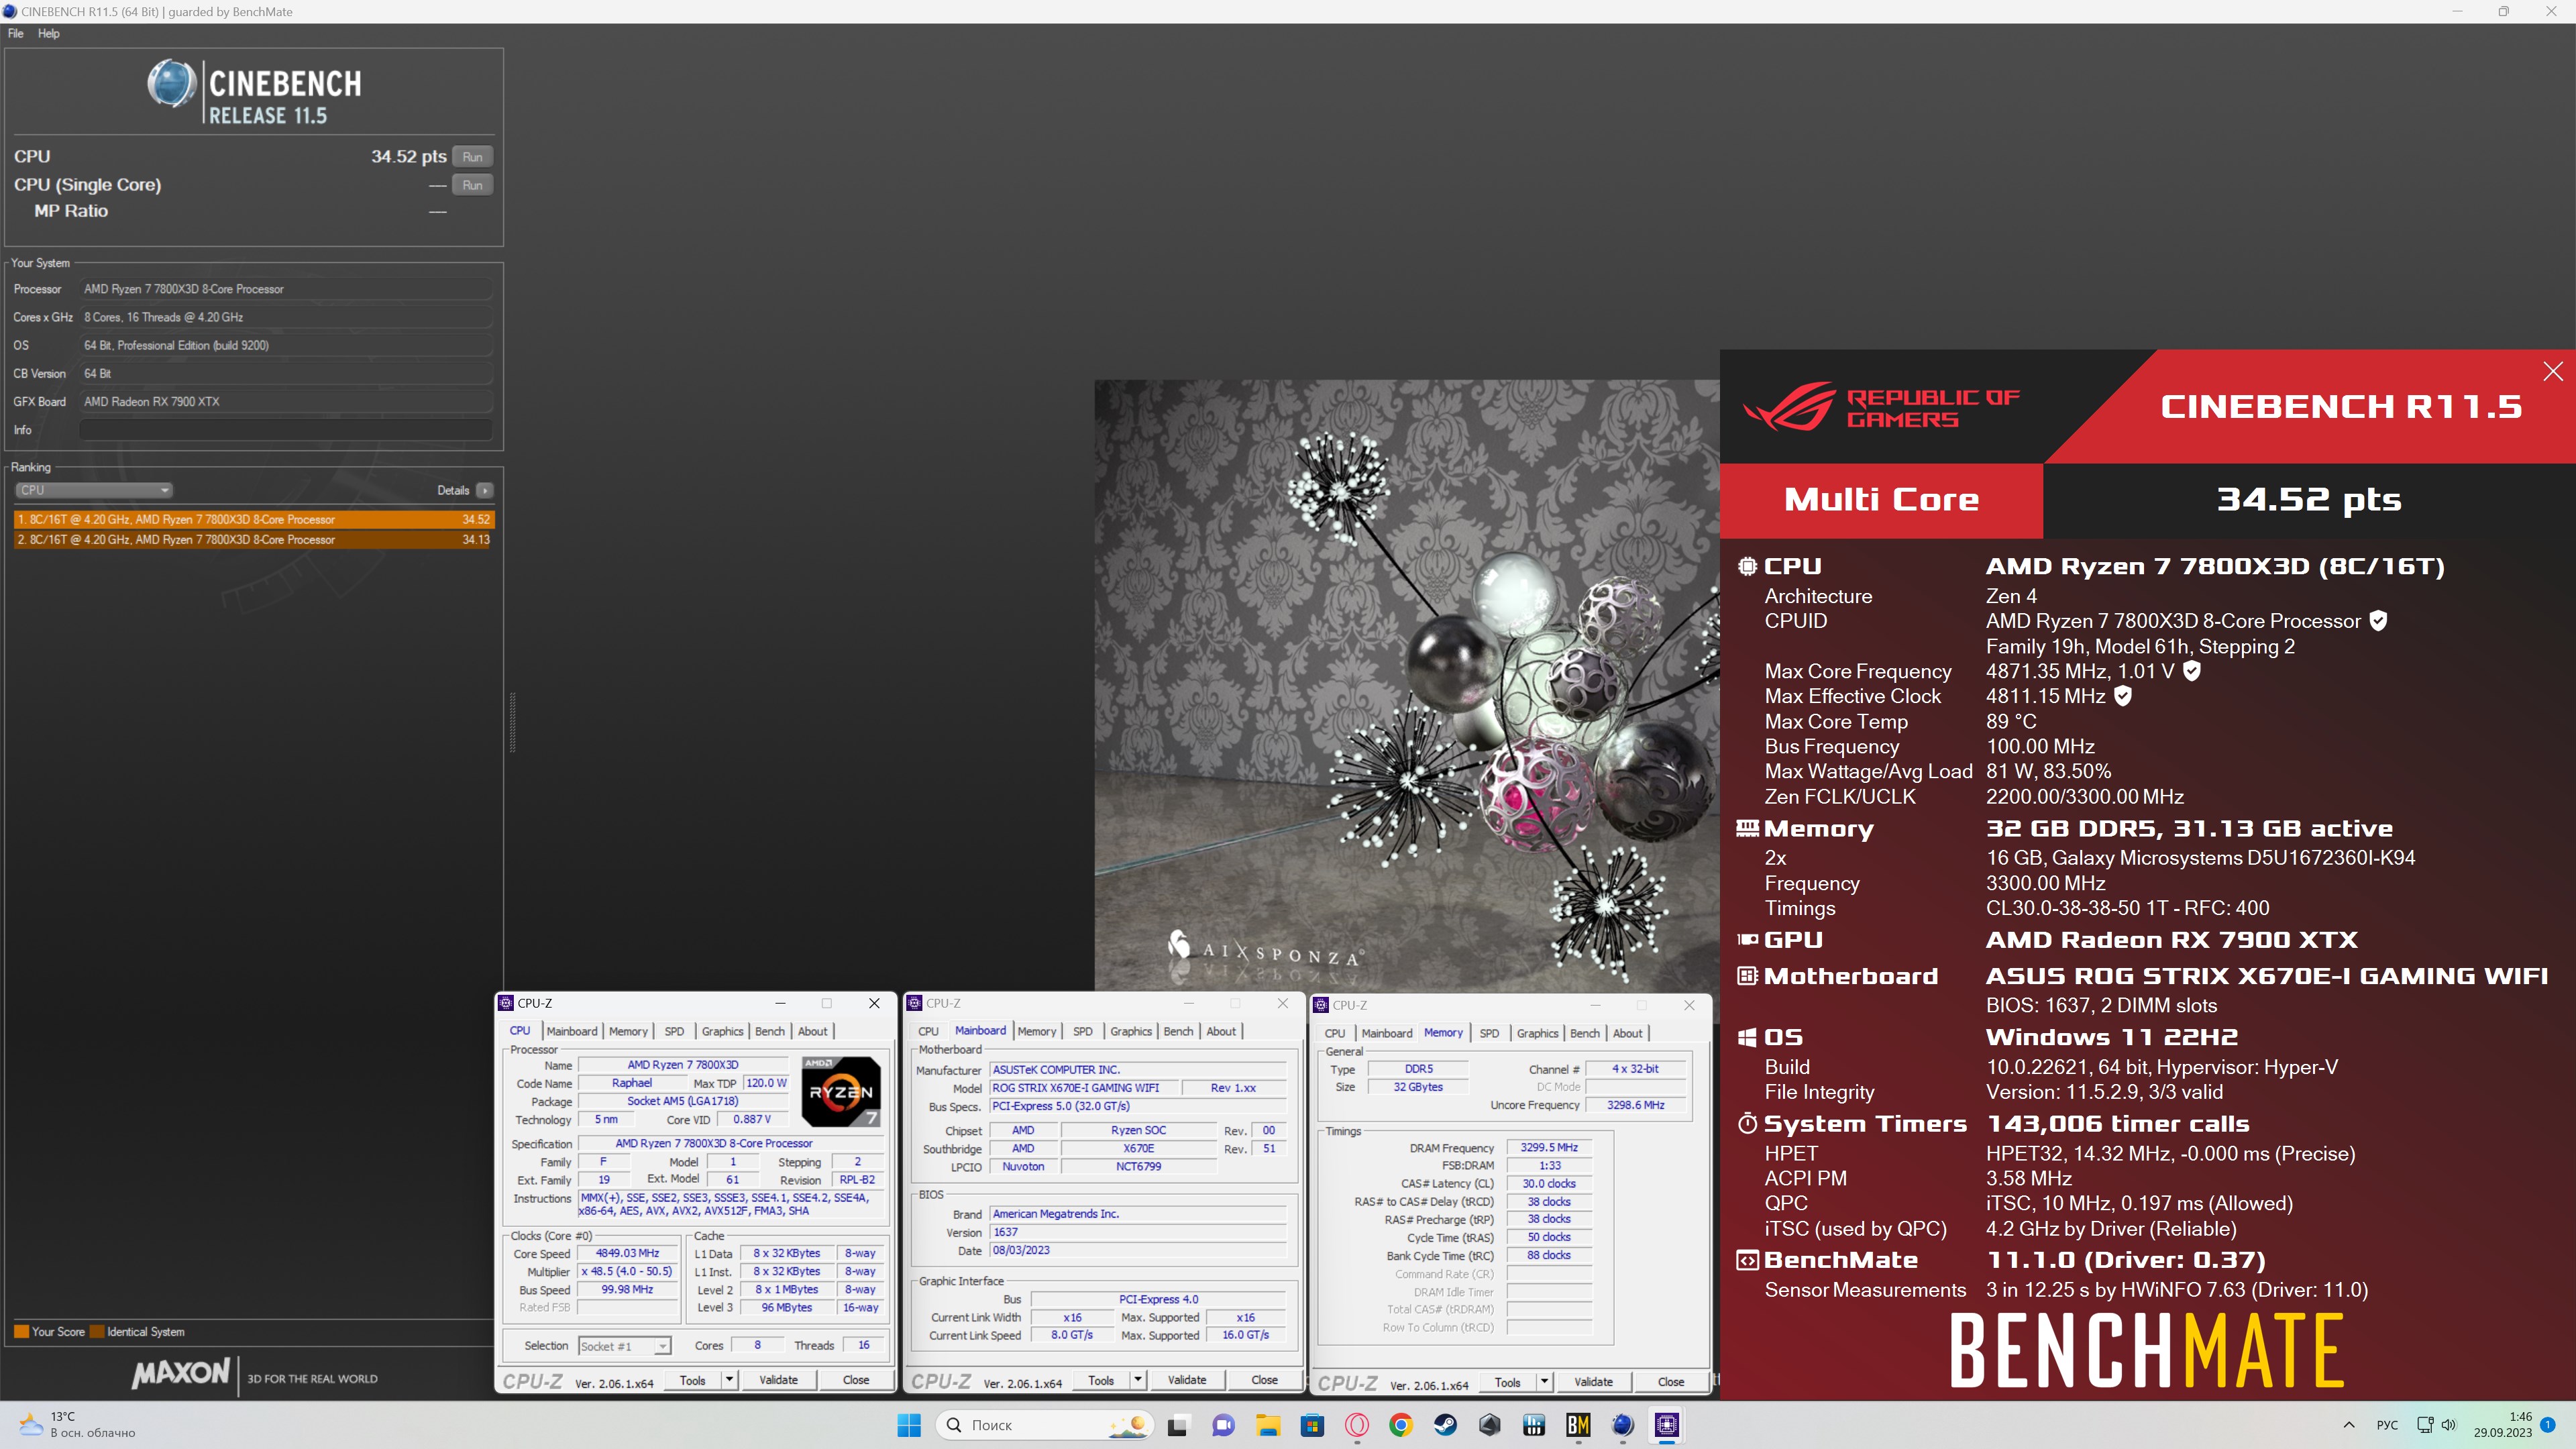Open the network status tray icon
This screenshot has width=2576, height=1449.
(x=2425, y=1425)
